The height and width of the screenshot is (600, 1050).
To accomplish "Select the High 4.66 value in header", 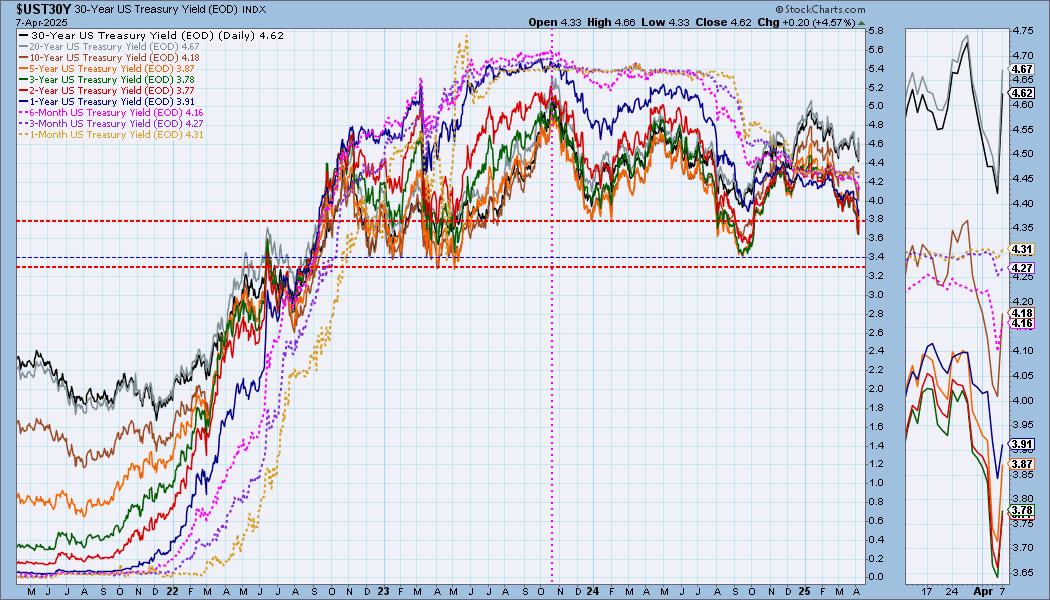I will click(611, 22).
